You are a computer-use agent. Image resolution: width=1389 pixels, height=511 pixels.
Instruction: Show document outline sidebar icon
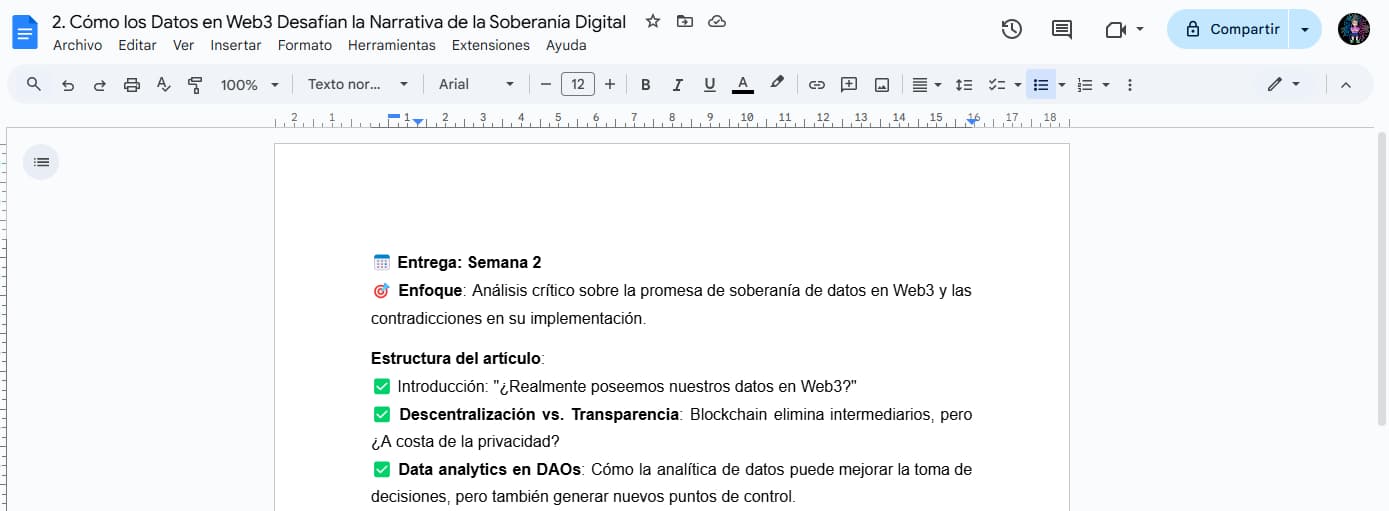[41, 161]
